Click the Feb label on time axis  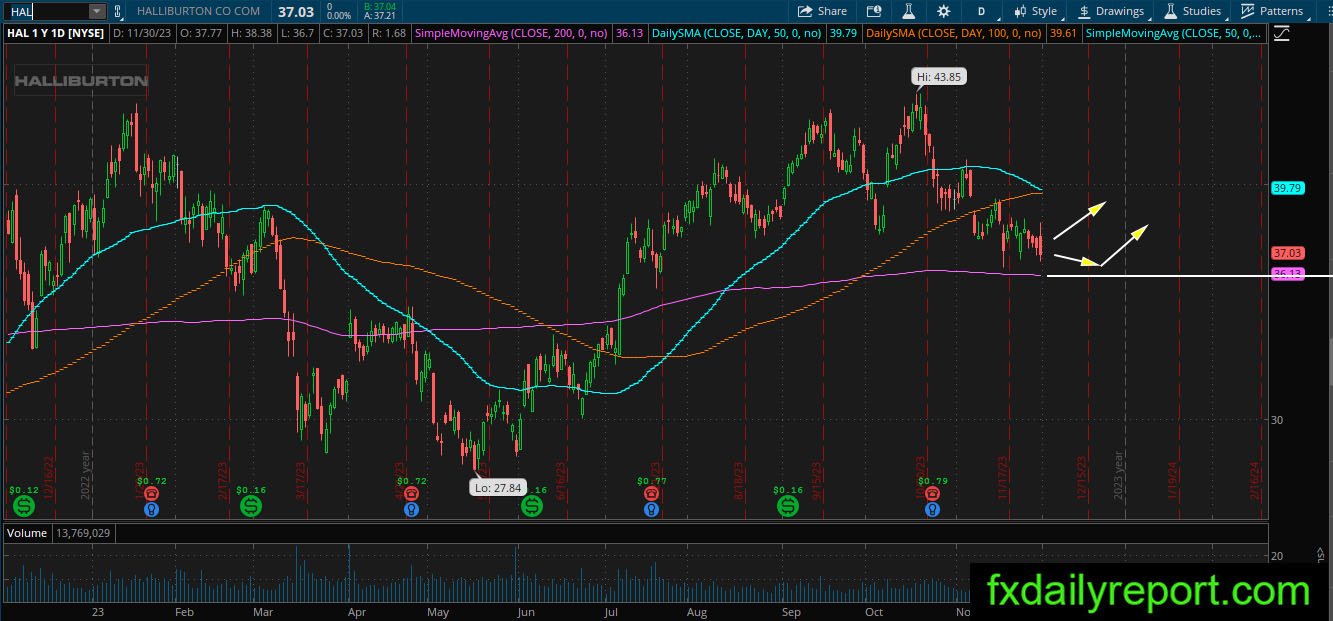point(183,612)
